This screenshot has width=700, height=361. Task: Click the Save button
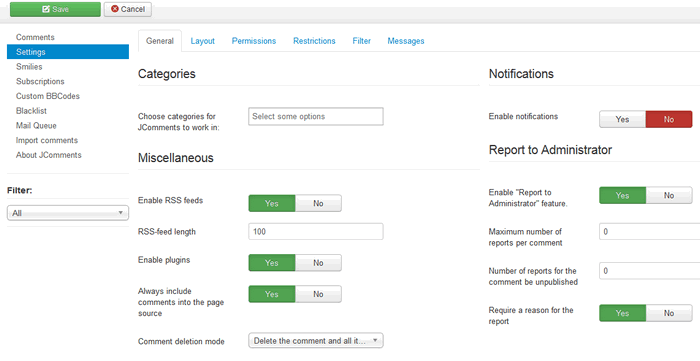(x=55, y=9)
